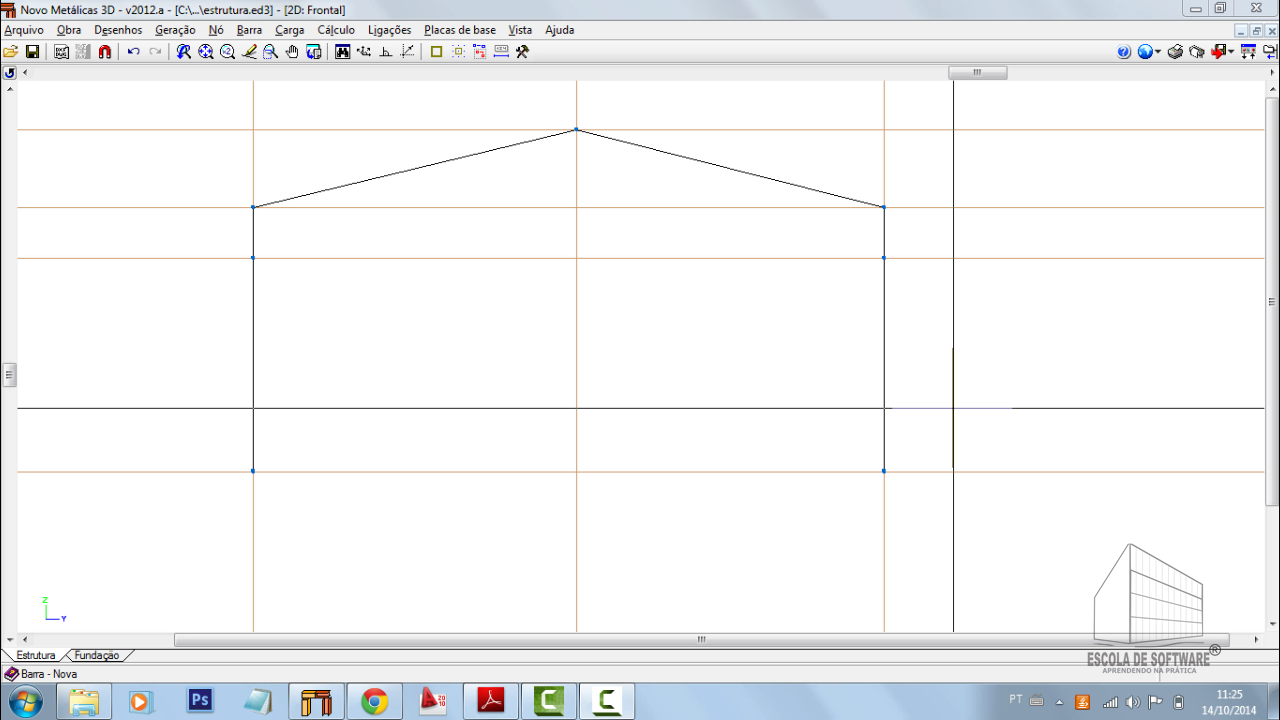Image resolution: width=1280 pixels, height=720 pixels.
Task: Open the Cálculo menu
Action: click(336, 30)
